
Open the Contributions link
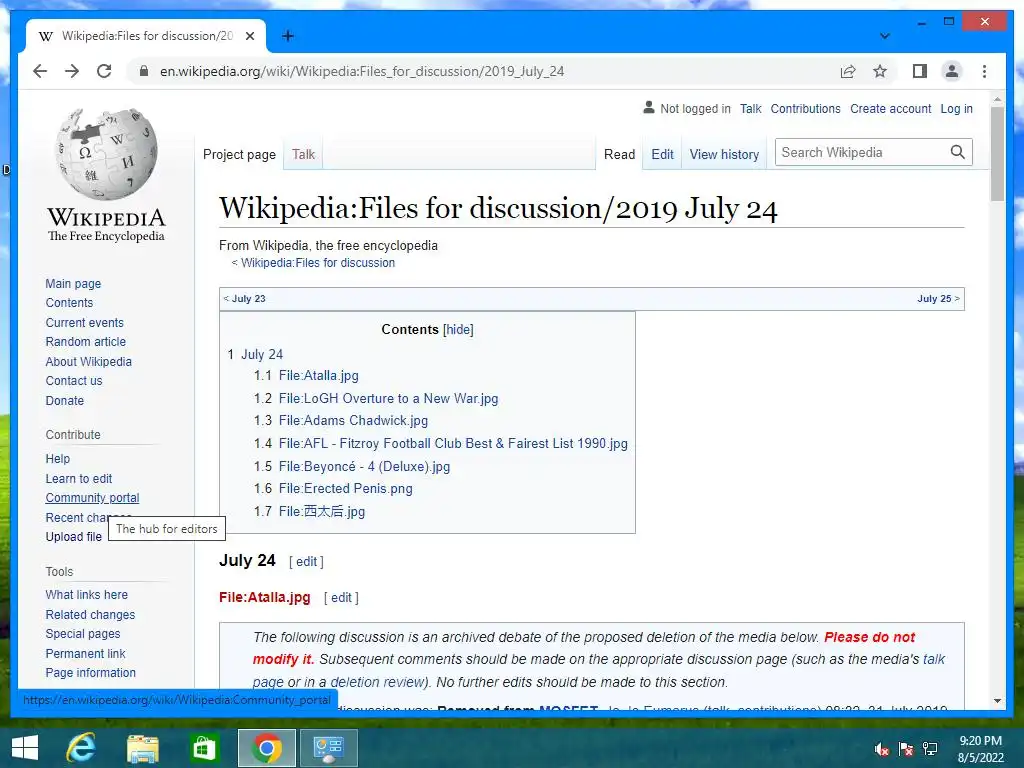pos(805,108)
